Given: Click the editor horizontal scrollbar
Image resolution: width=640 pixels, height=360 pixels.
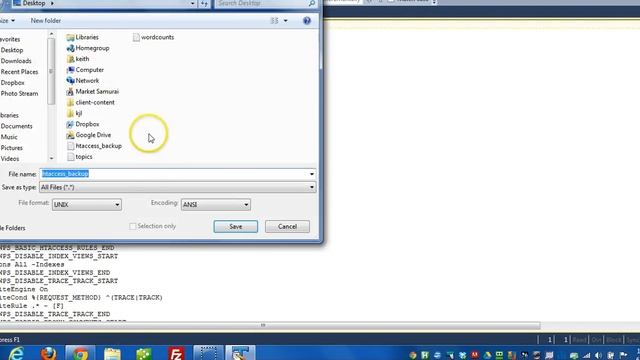Looking at the screenshot, I should click(x=270, y=325).
